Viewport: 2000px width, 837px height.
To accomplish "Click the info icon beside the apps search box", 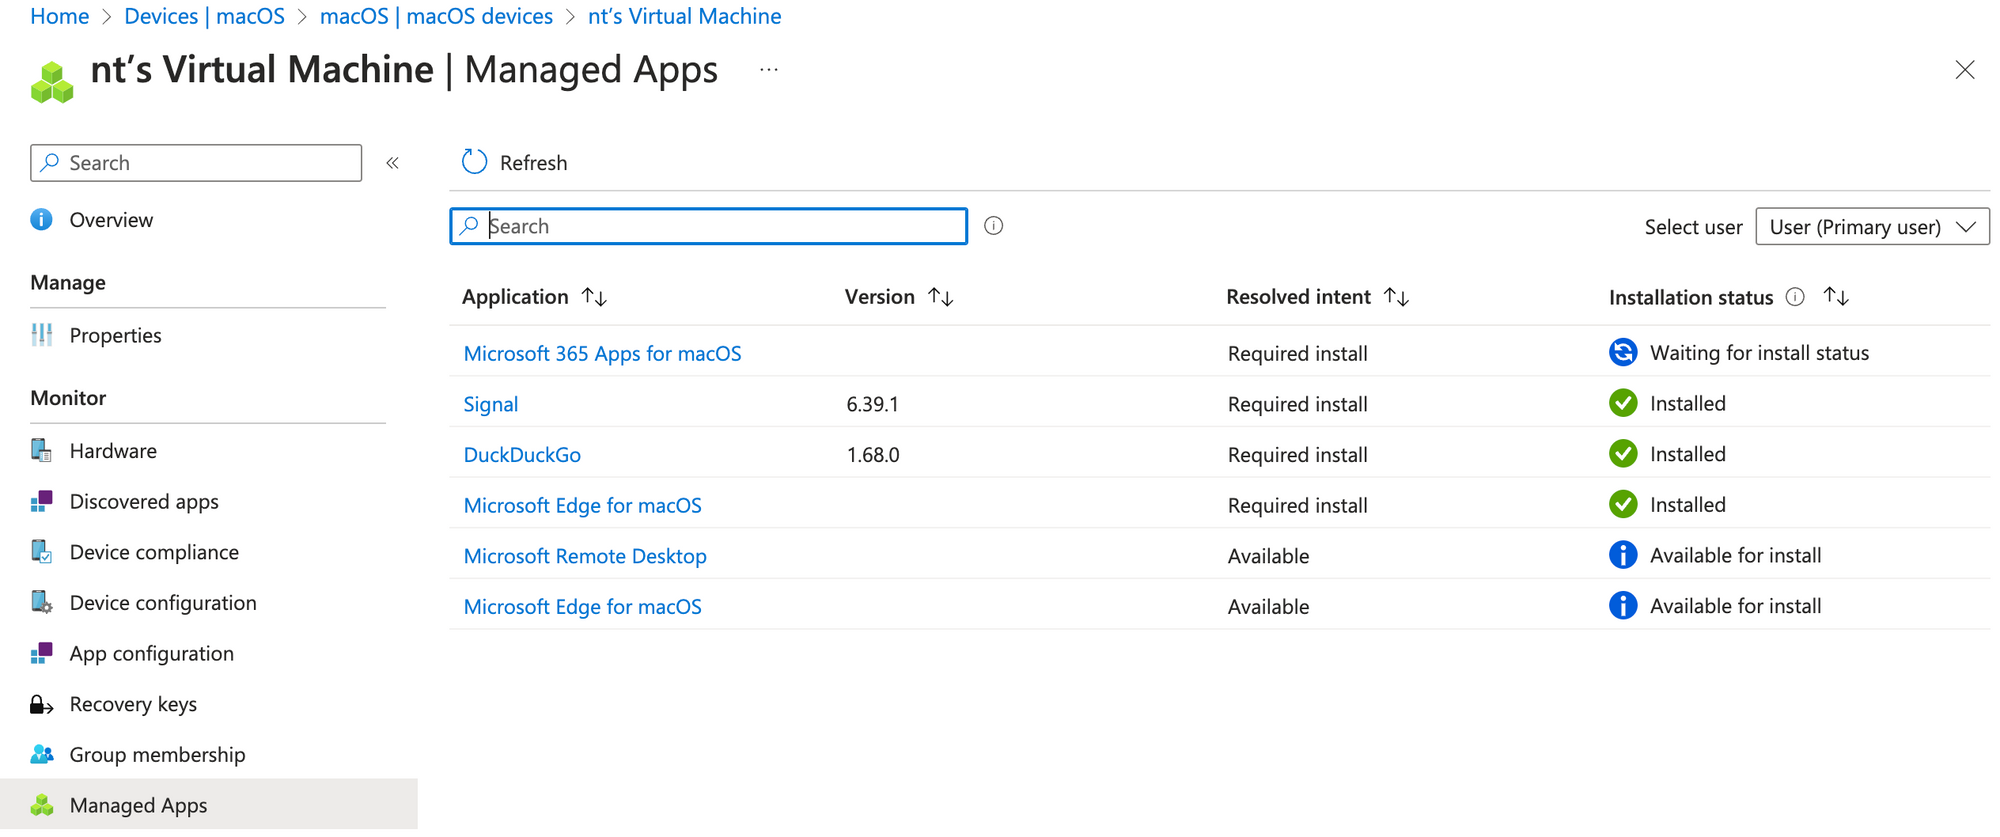I will click(993, 226).
